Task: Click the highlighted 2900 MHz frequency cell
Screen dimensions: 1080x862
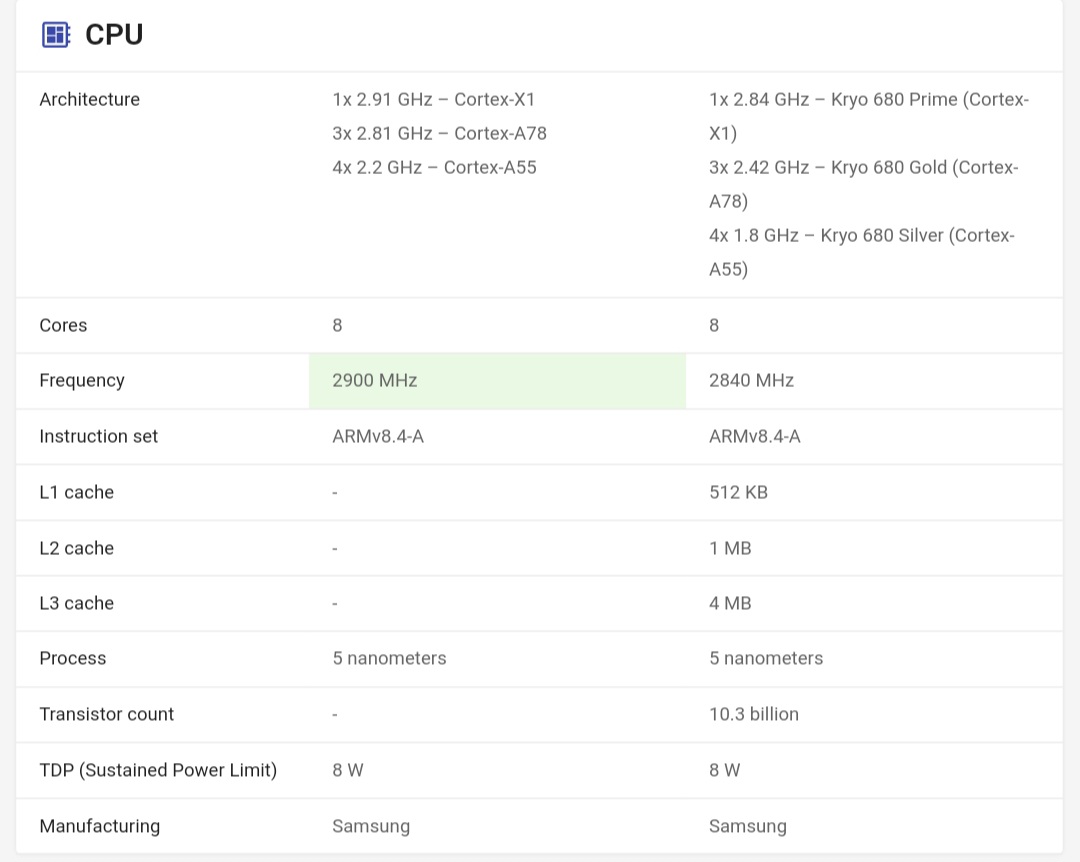Action: pyautogui.click(x=497, y=381)
